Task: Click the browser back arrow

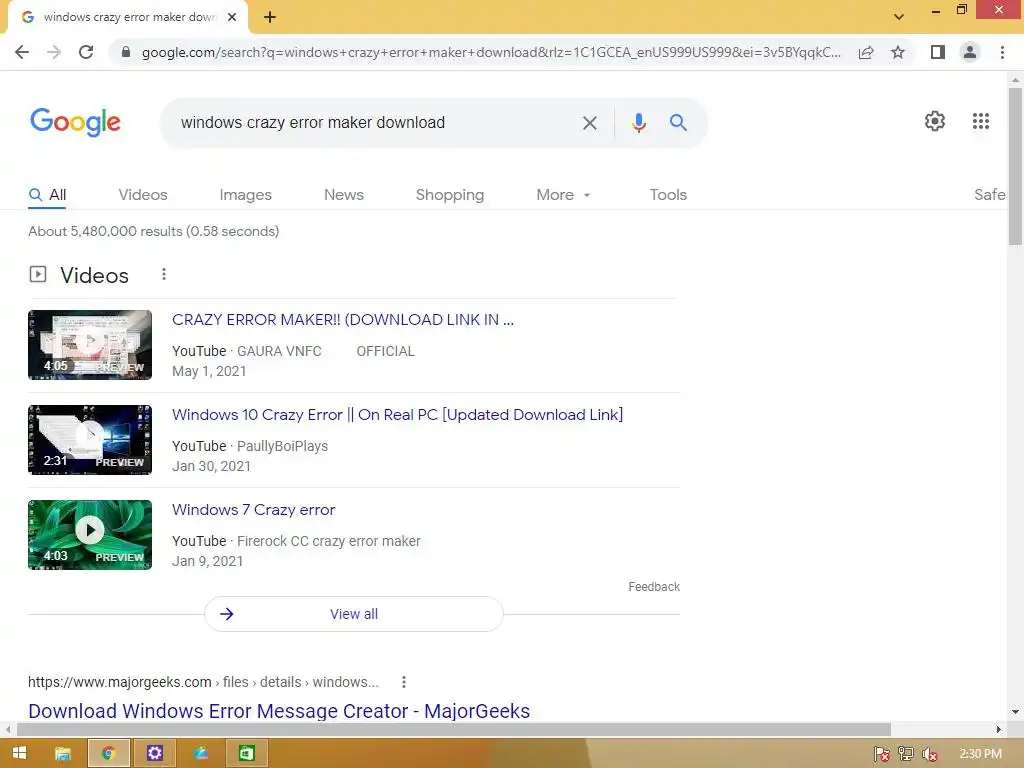Action: click(22, 52)
